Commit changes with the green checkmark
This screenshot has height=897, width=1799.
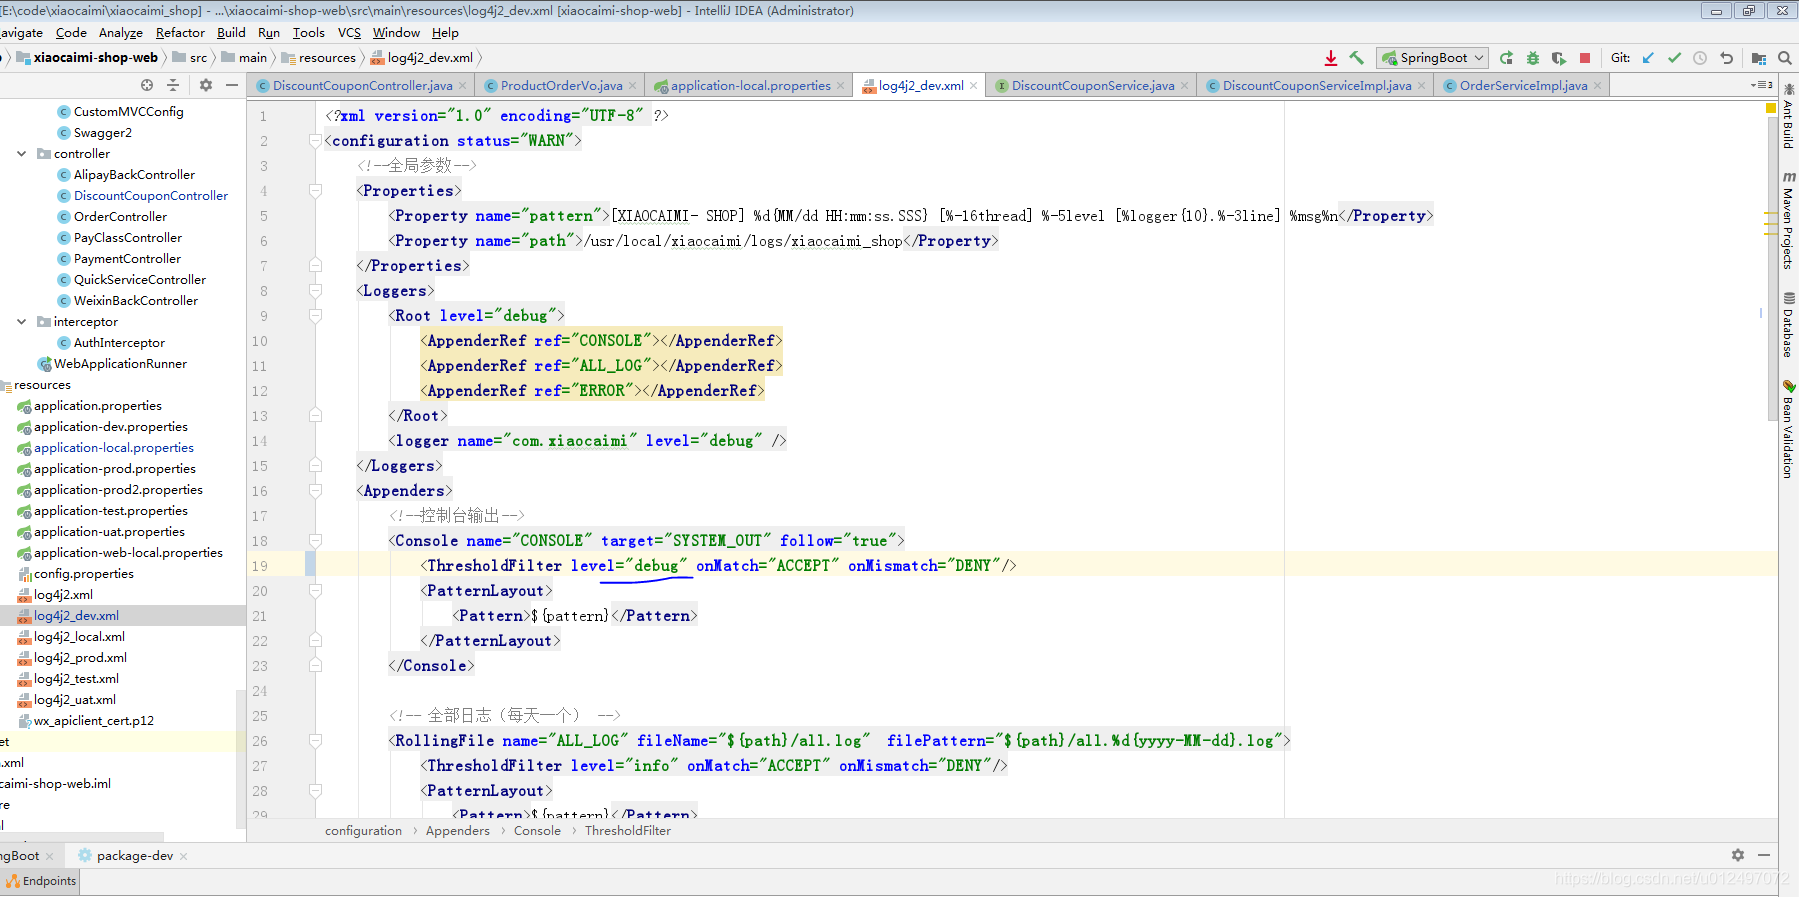(1674, 58)
